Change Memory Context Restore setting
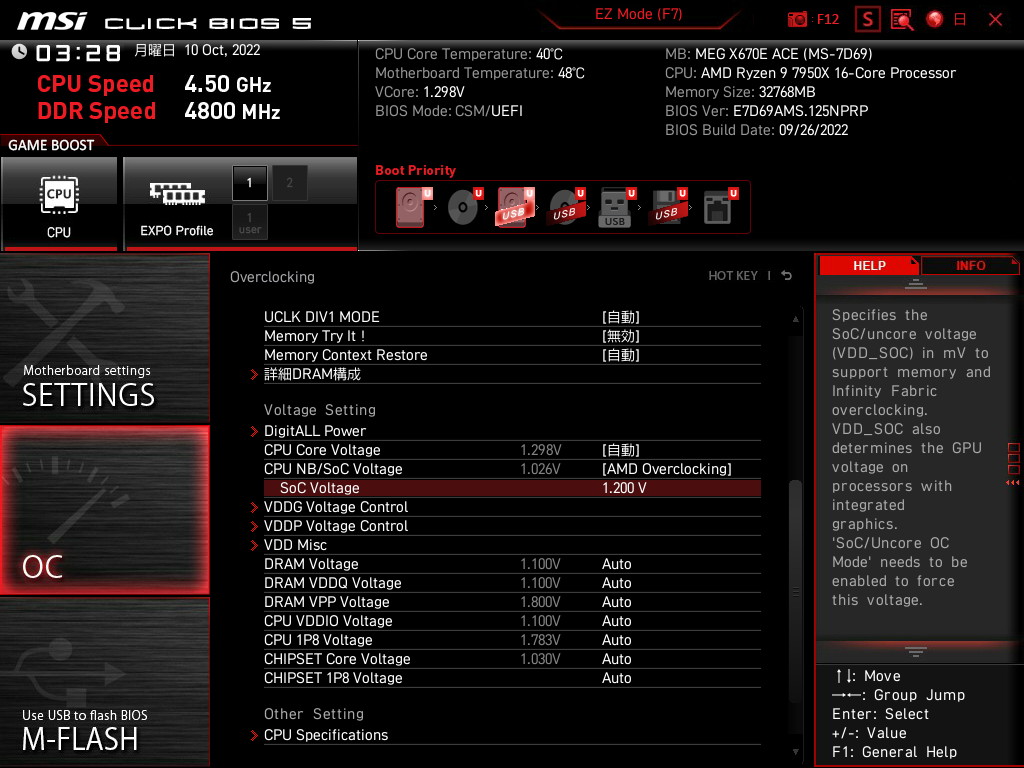Image resolution: width=1024 pixels, height=768 pixels. (x=620, y=355)
